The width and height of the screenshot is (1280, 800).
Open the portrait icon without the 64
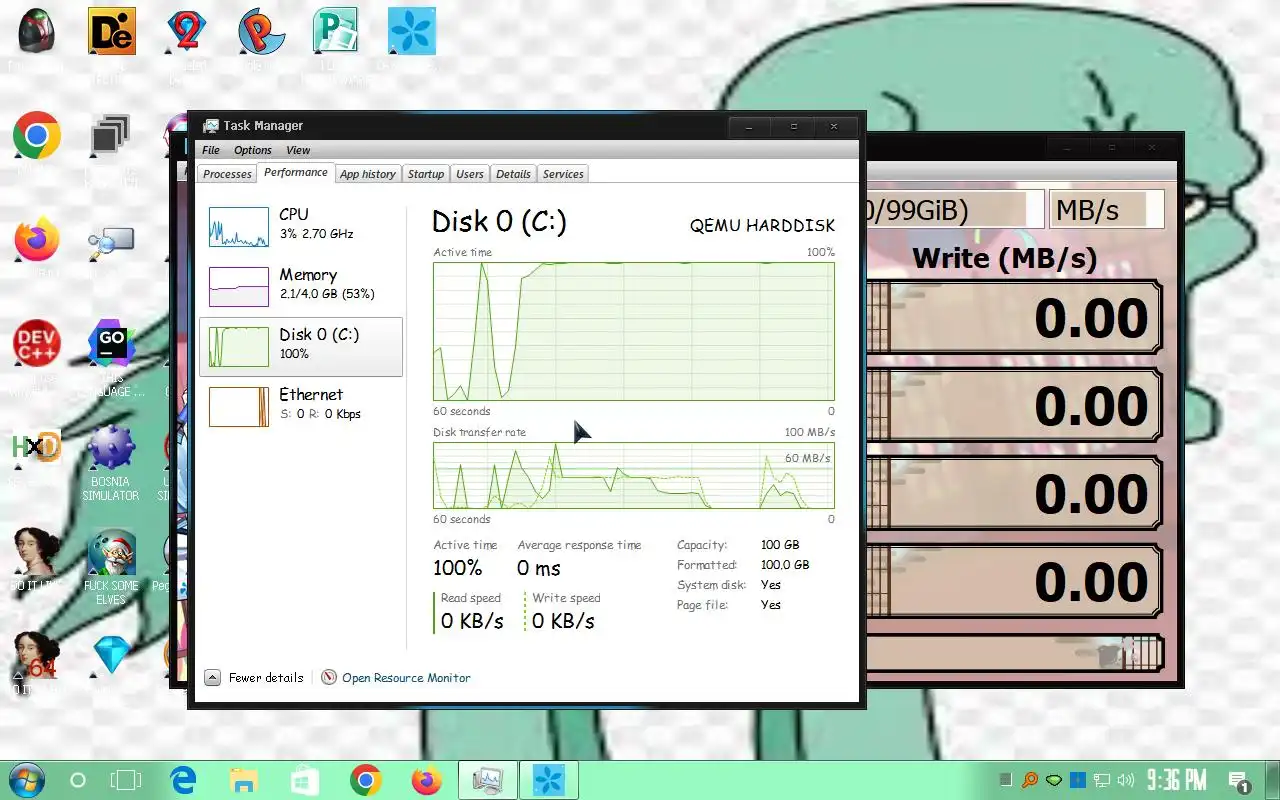point(37,552)
